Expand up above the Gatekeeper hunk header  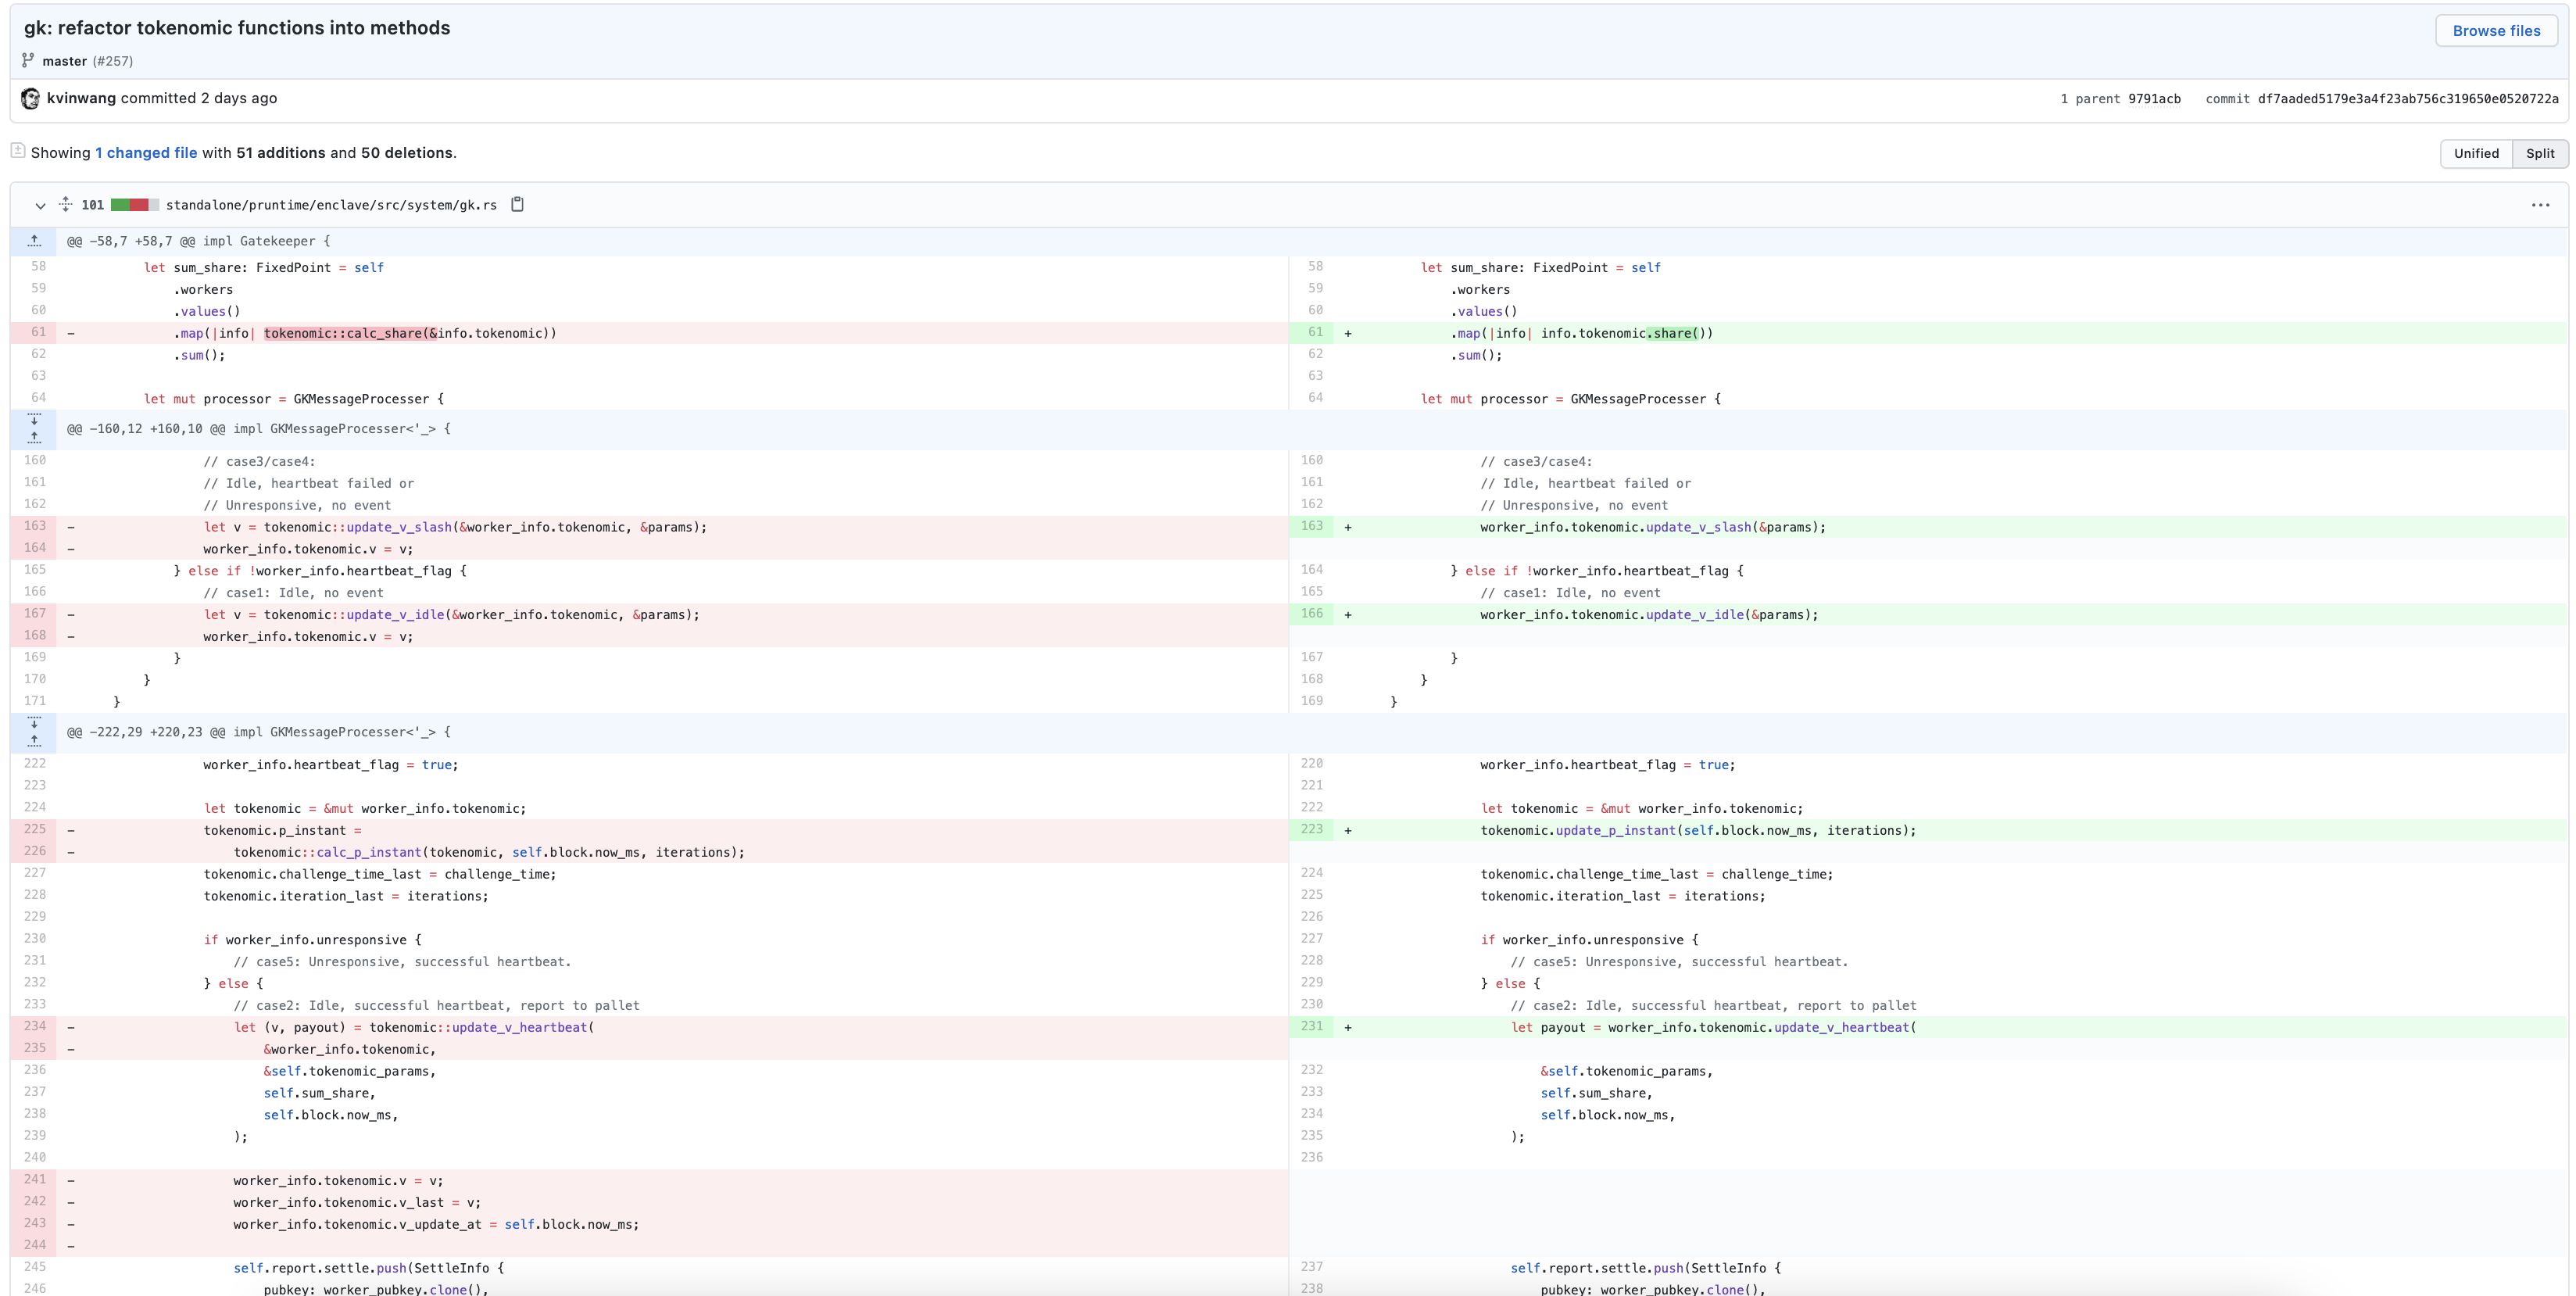click(34, 241)
